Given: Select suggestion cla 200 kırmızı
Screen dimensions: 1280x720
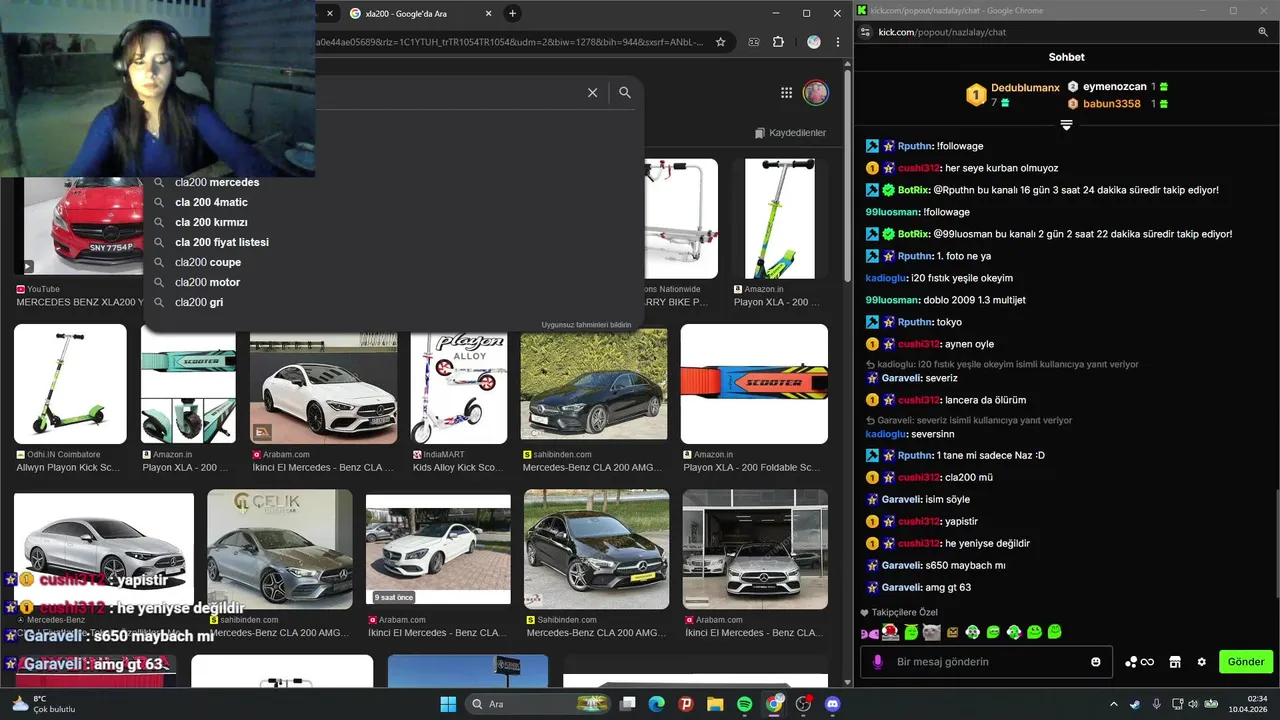Looking at the screenshot, I should [211, 222].
